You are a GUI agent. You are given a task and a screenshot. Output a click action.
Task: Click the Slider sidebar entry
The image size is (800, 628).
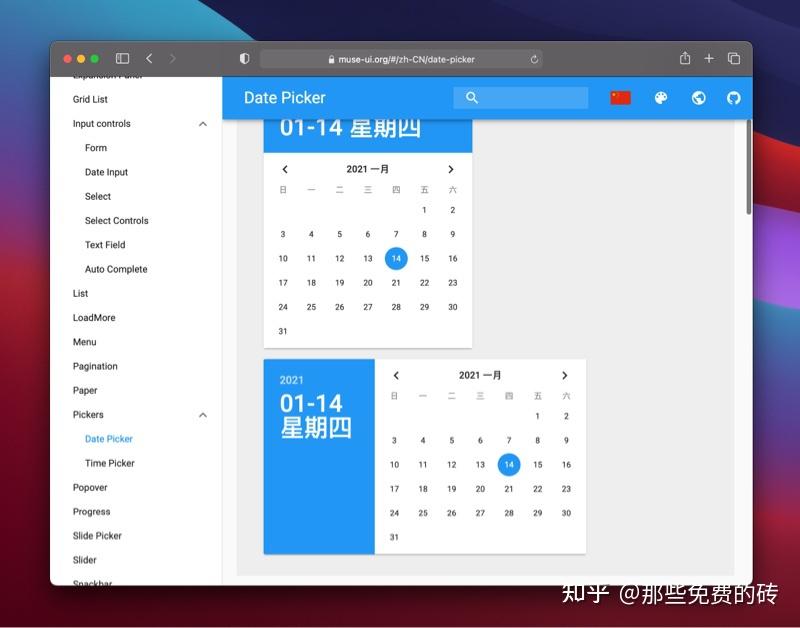pyautogui.click(x=84, y=559)
